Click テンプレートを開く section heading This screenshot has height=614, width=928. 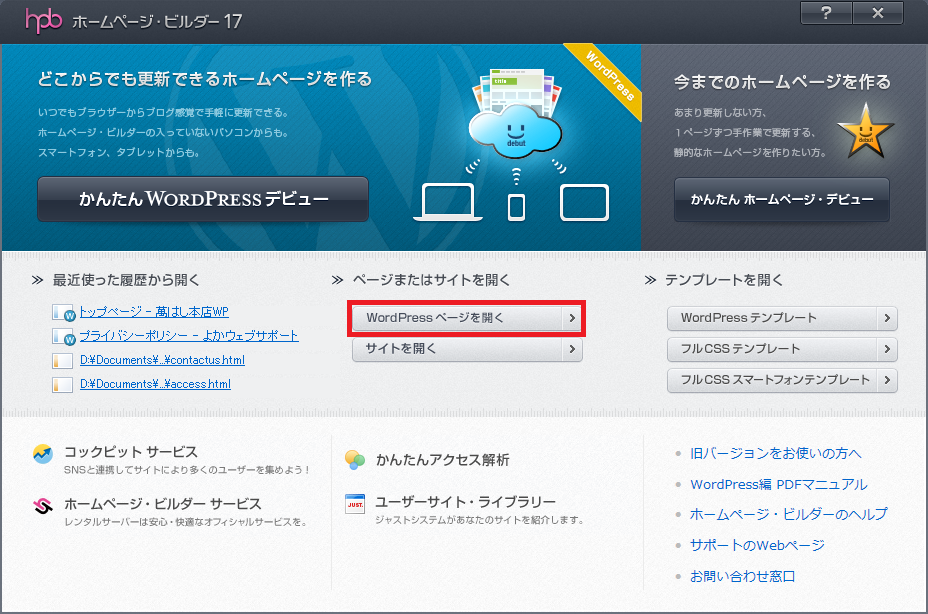click(x=724, y=280)
